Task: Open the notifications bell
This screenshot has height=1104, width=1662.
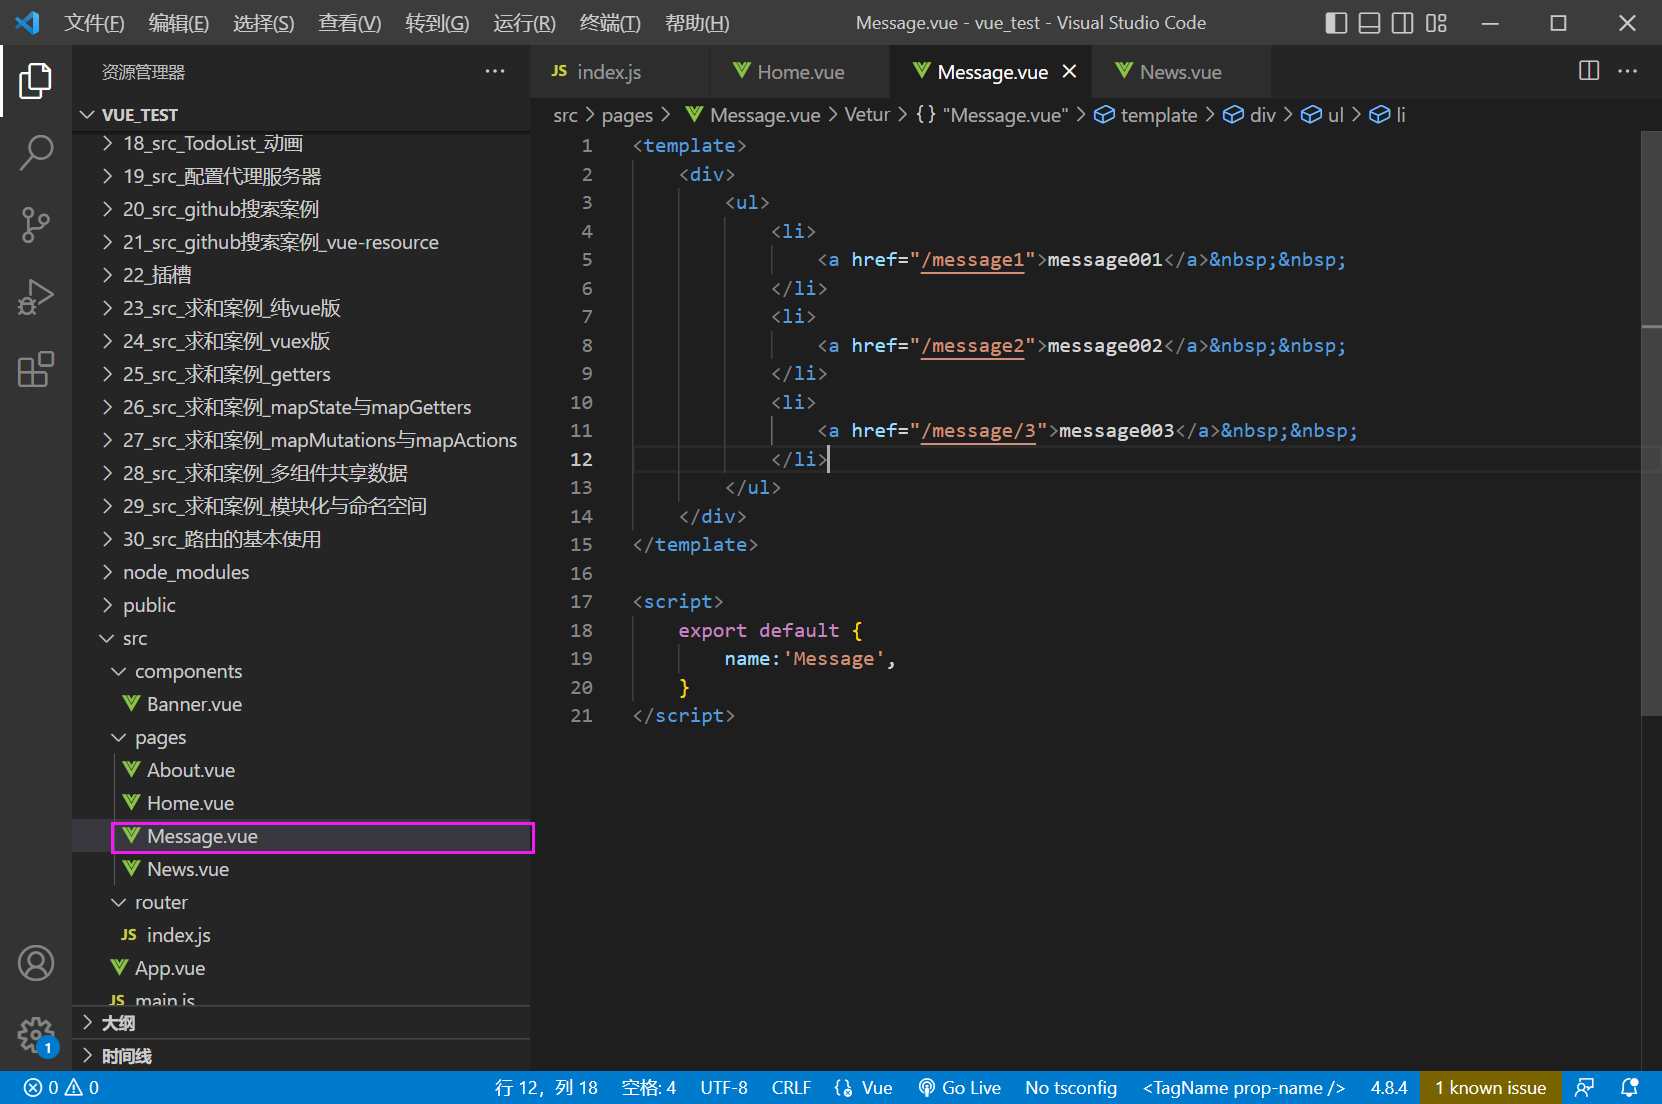Action: [1629, 1088]
